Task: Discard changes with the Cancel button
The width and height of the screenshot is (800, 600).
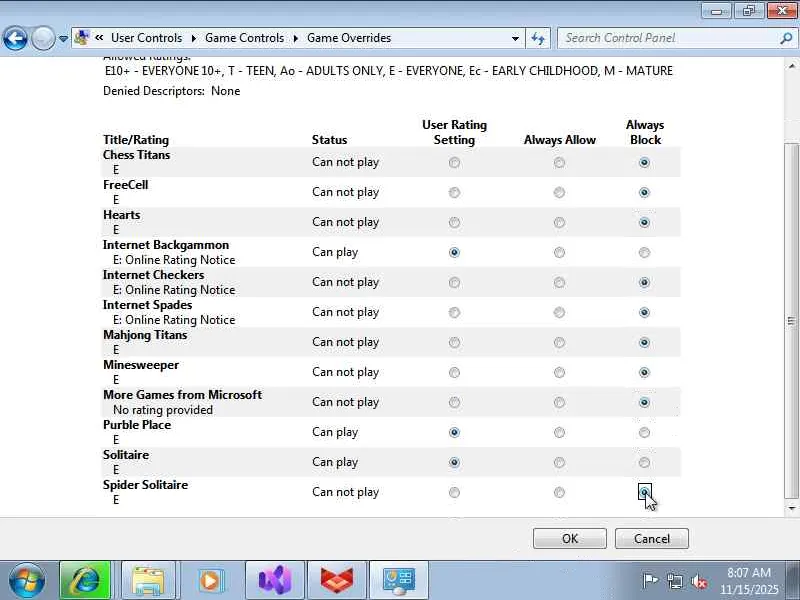Action: coord(652,539)
